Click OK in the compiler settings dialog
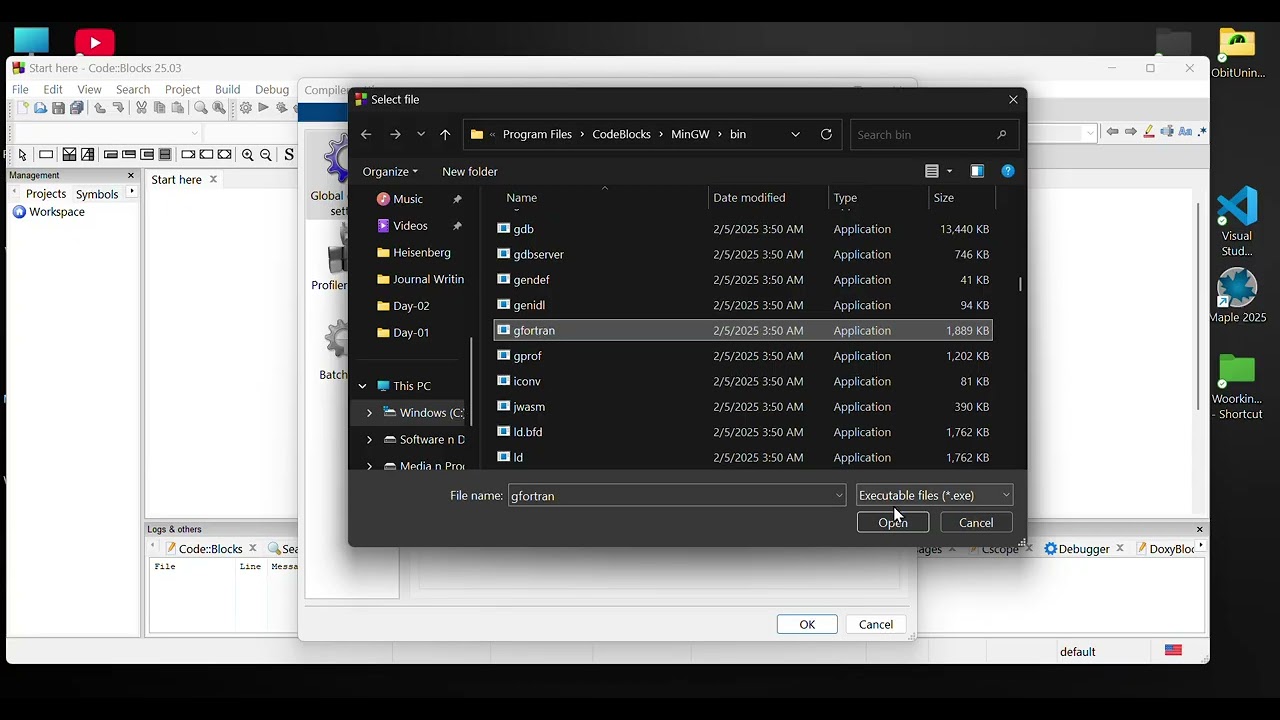 (x=807, y=624)
